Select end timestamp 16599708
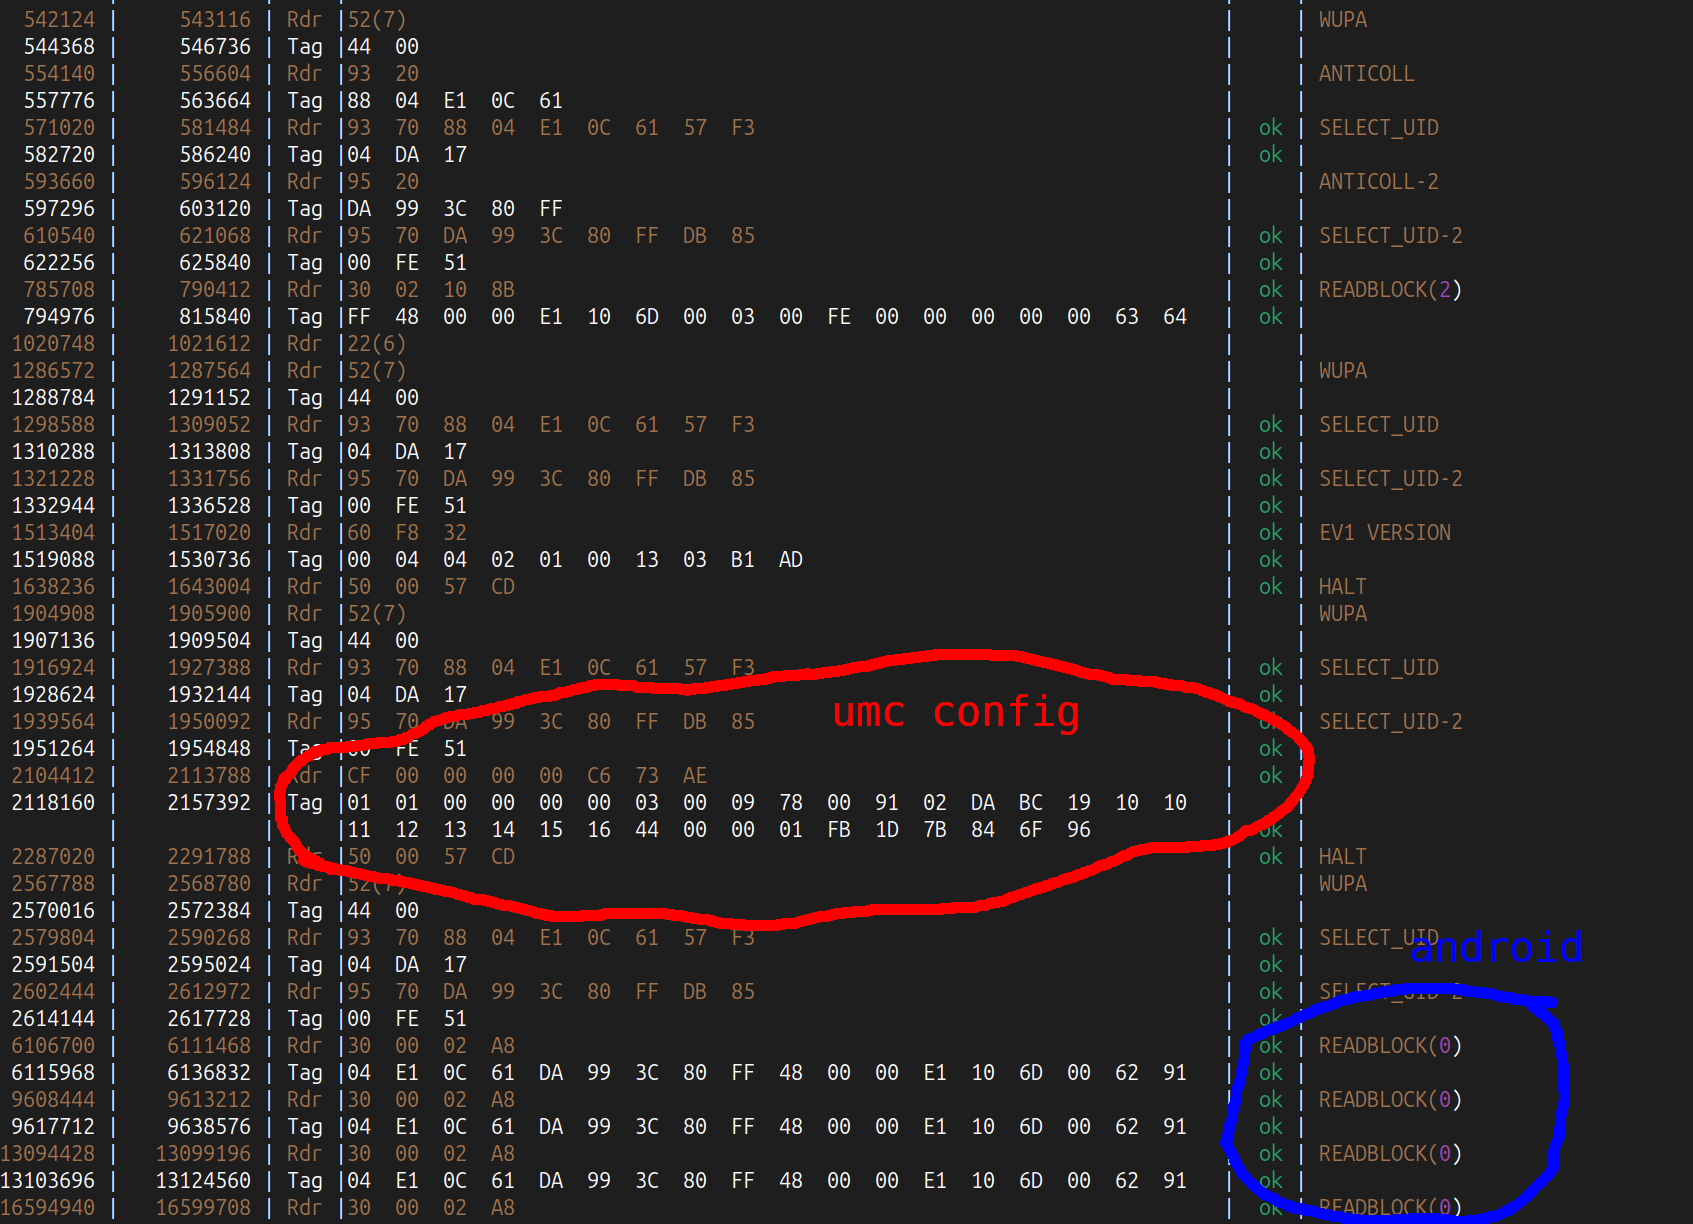The image size is (1693, 1224). click(x=203, y=1208)
